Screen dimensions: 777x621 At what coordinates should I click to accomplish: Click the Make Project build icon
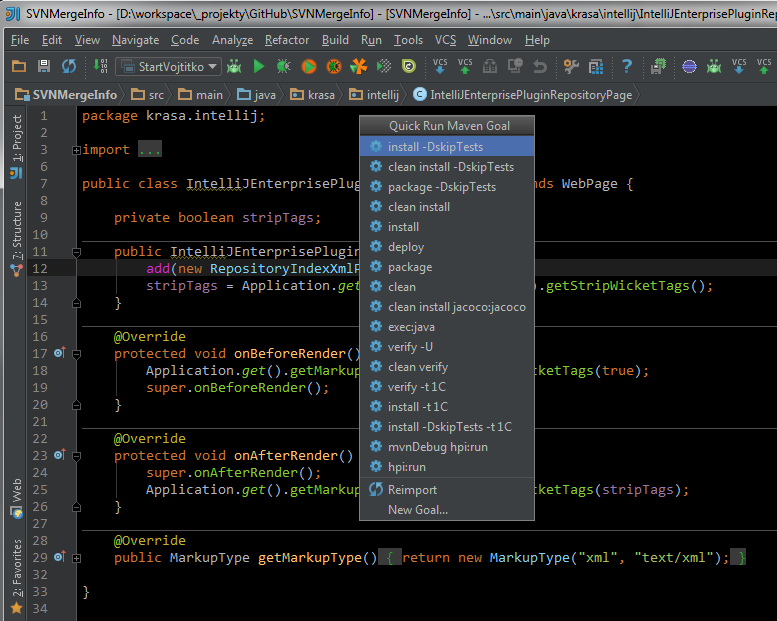click(100, 66)
